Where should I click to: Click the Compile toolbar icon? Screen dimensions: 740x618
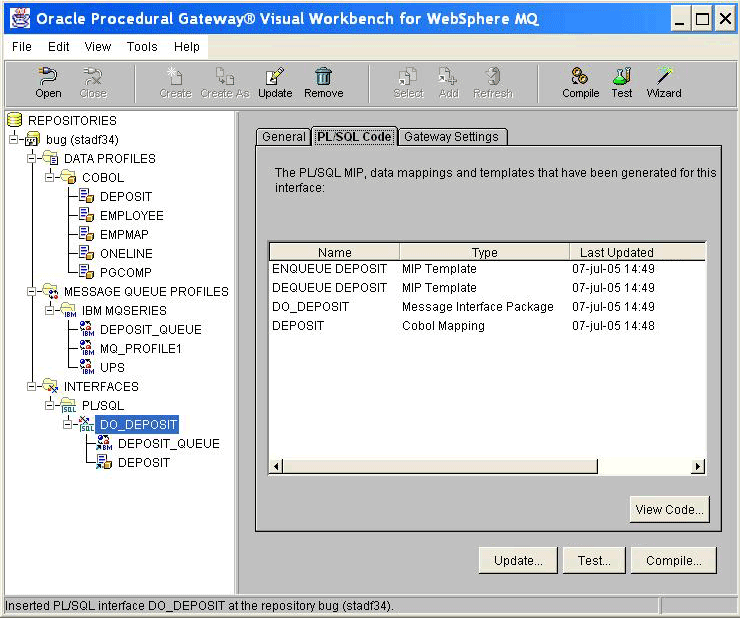(580, 77)
